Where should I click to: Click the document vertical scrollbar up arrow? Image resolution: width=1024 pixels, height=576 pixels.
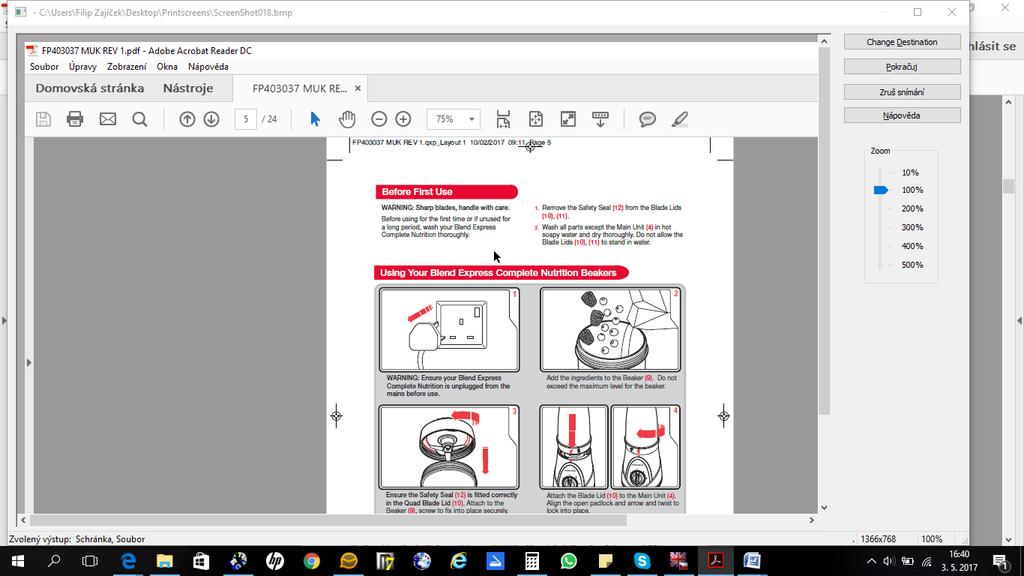coord(824,41)
